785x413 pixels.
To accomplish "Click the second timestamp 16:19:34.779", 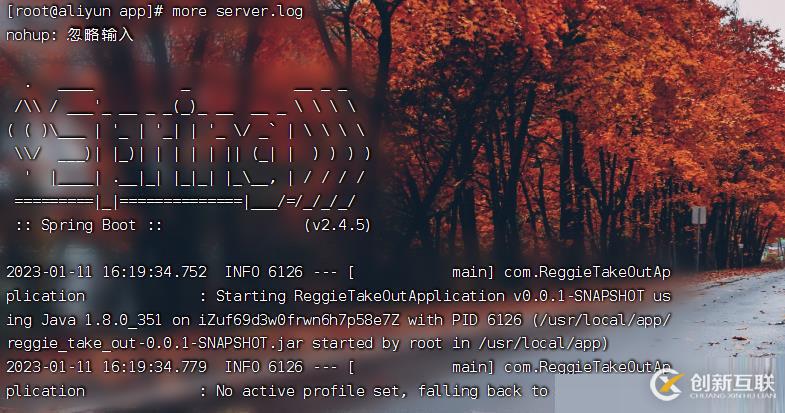I will (154, 367).
